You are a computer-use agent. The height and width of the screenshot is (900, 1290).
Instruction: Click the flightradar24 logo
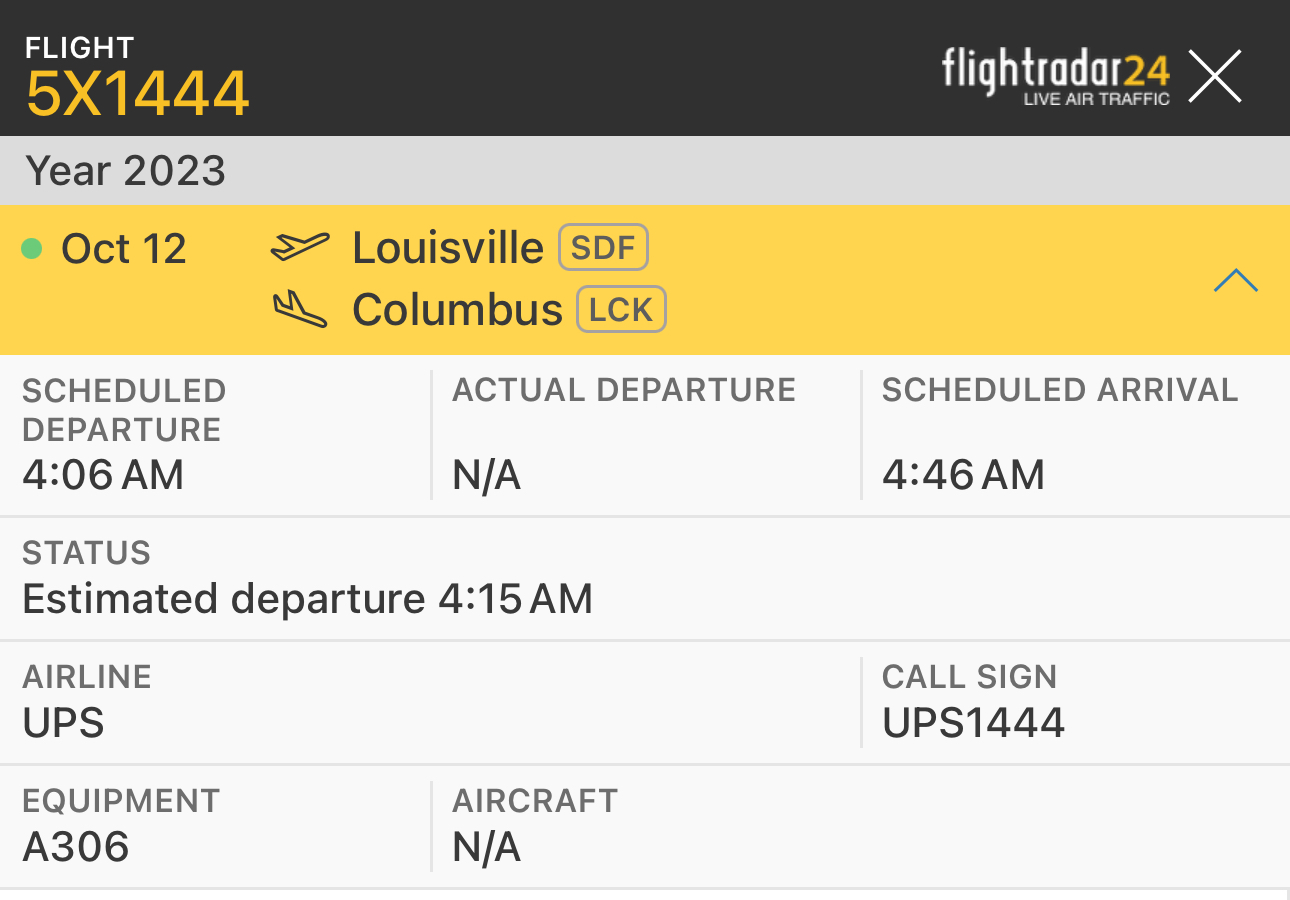tap(1056, 76)
